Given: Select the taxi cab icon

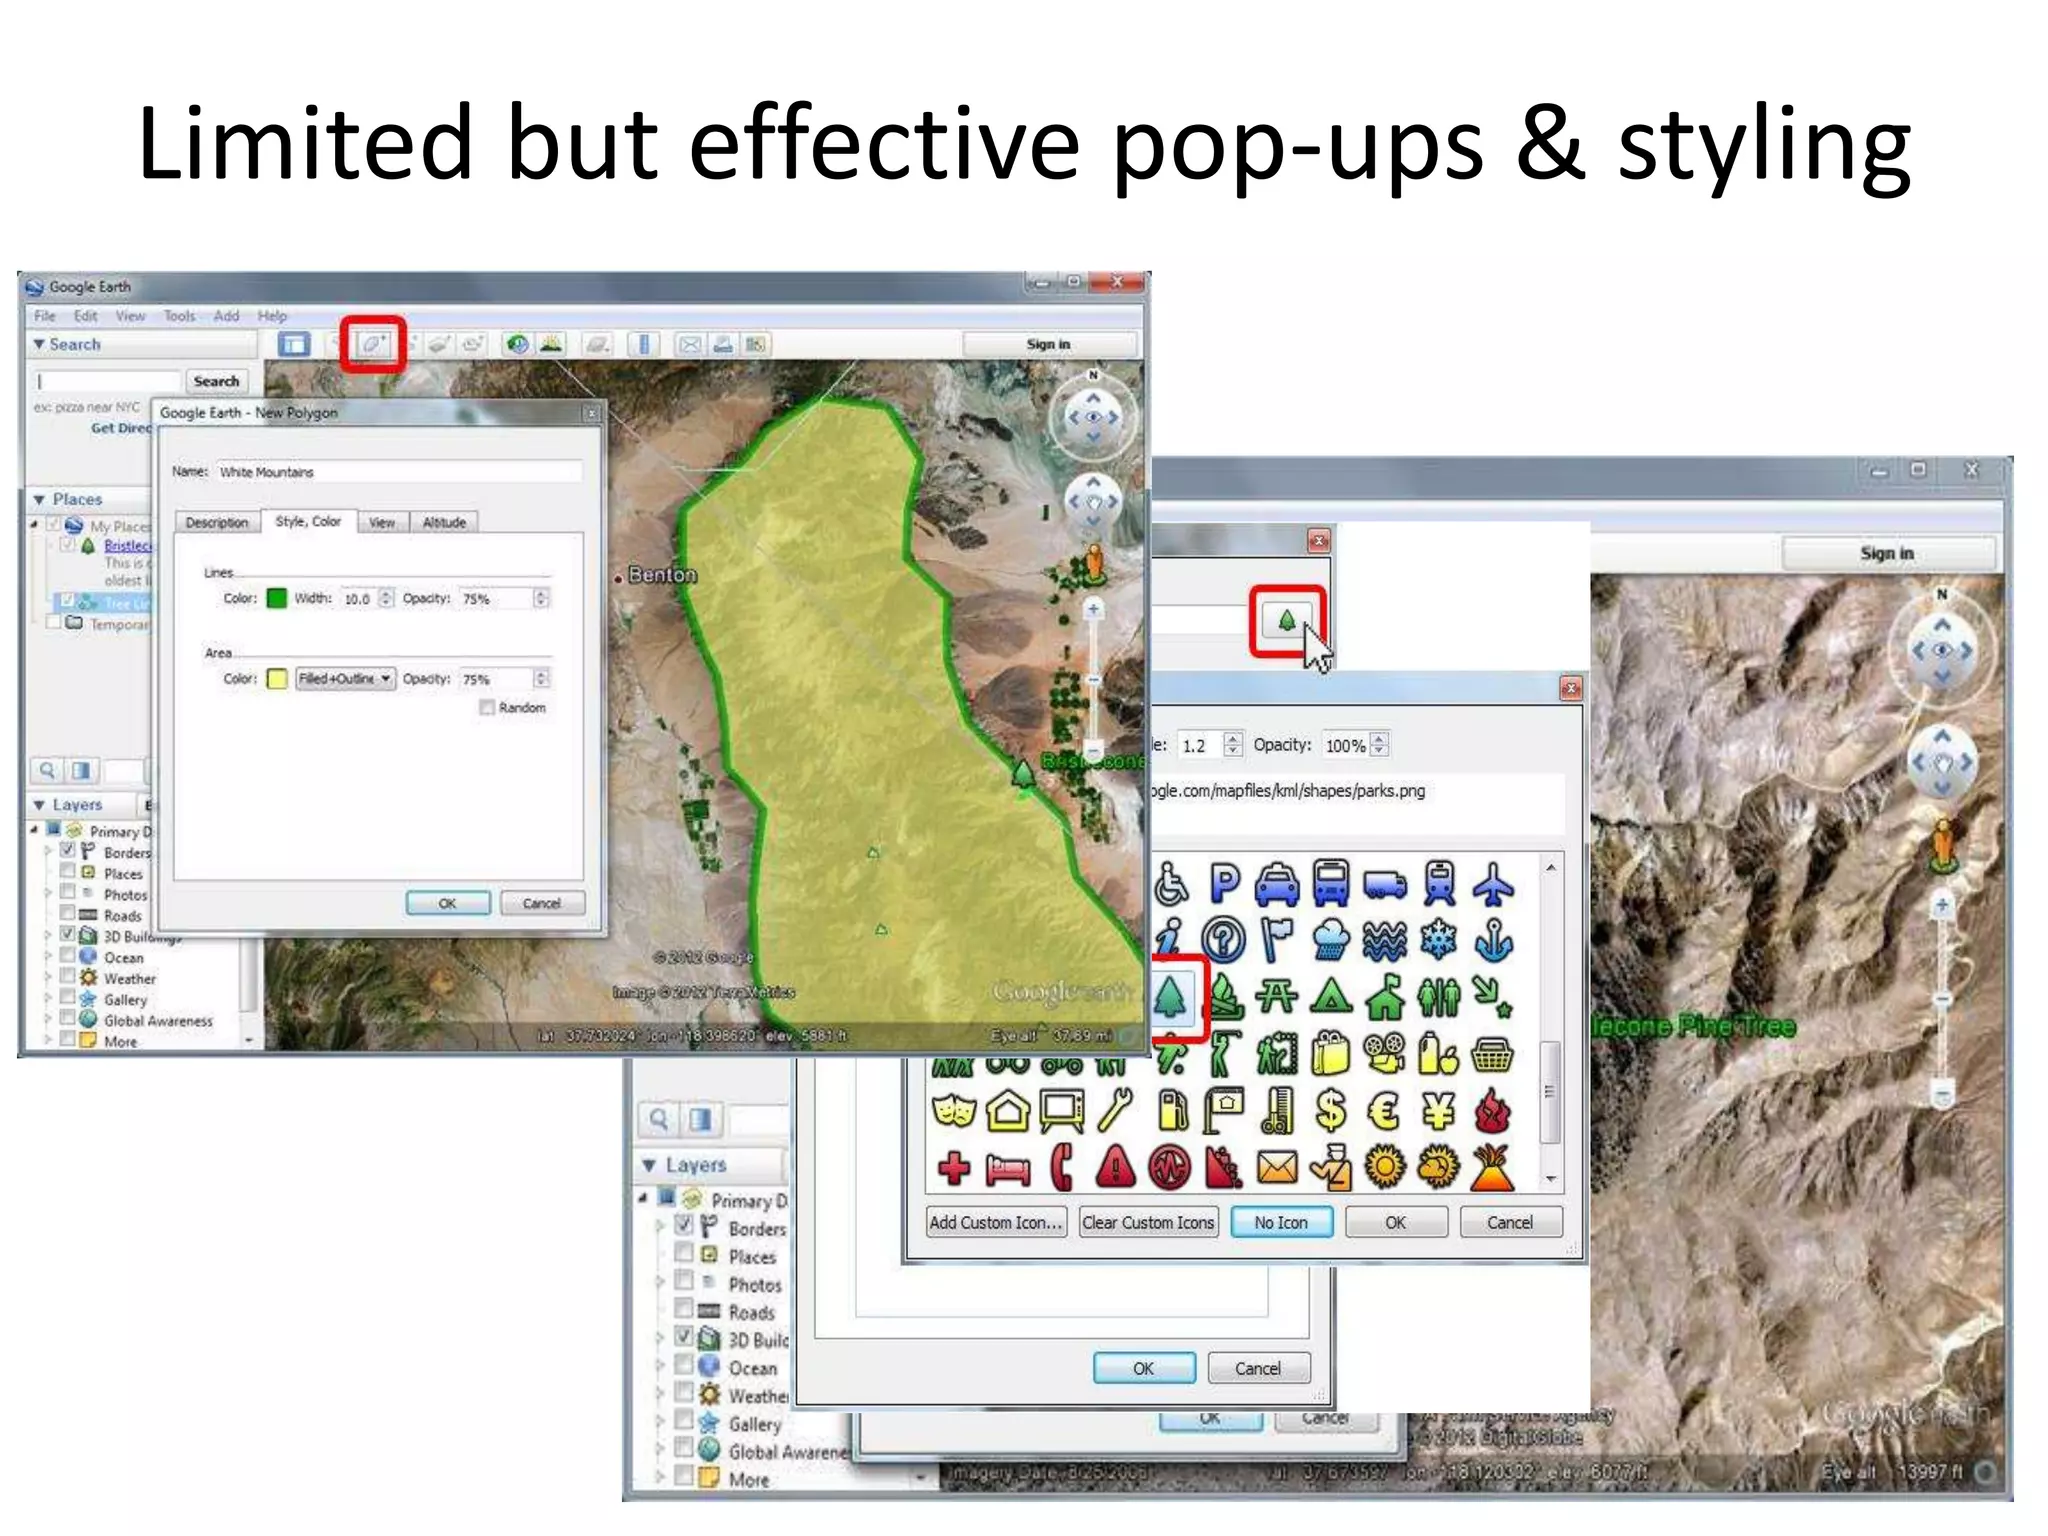Looking at the screenshot, I should coord(1277,884).
